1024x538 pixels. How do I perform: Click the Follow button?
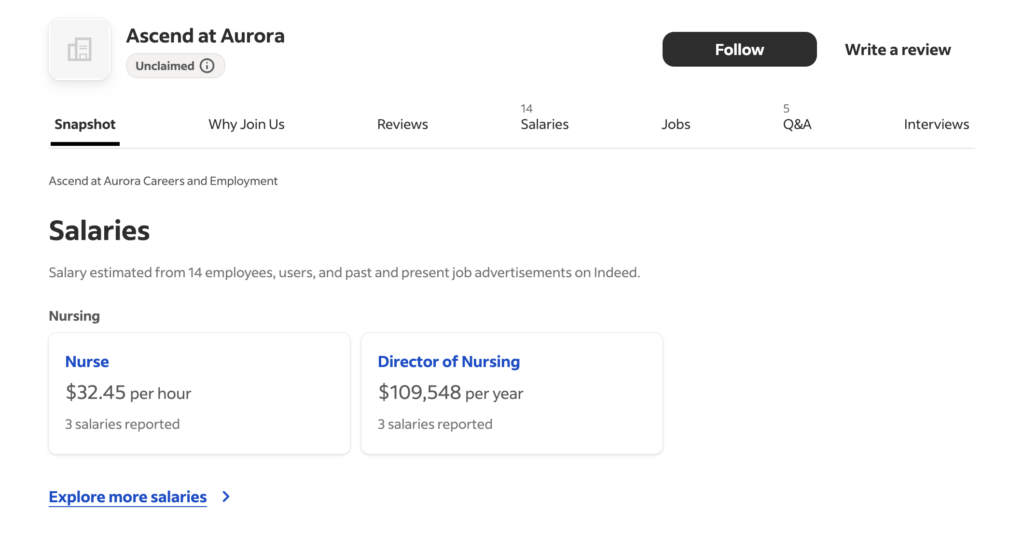(739, 50)
